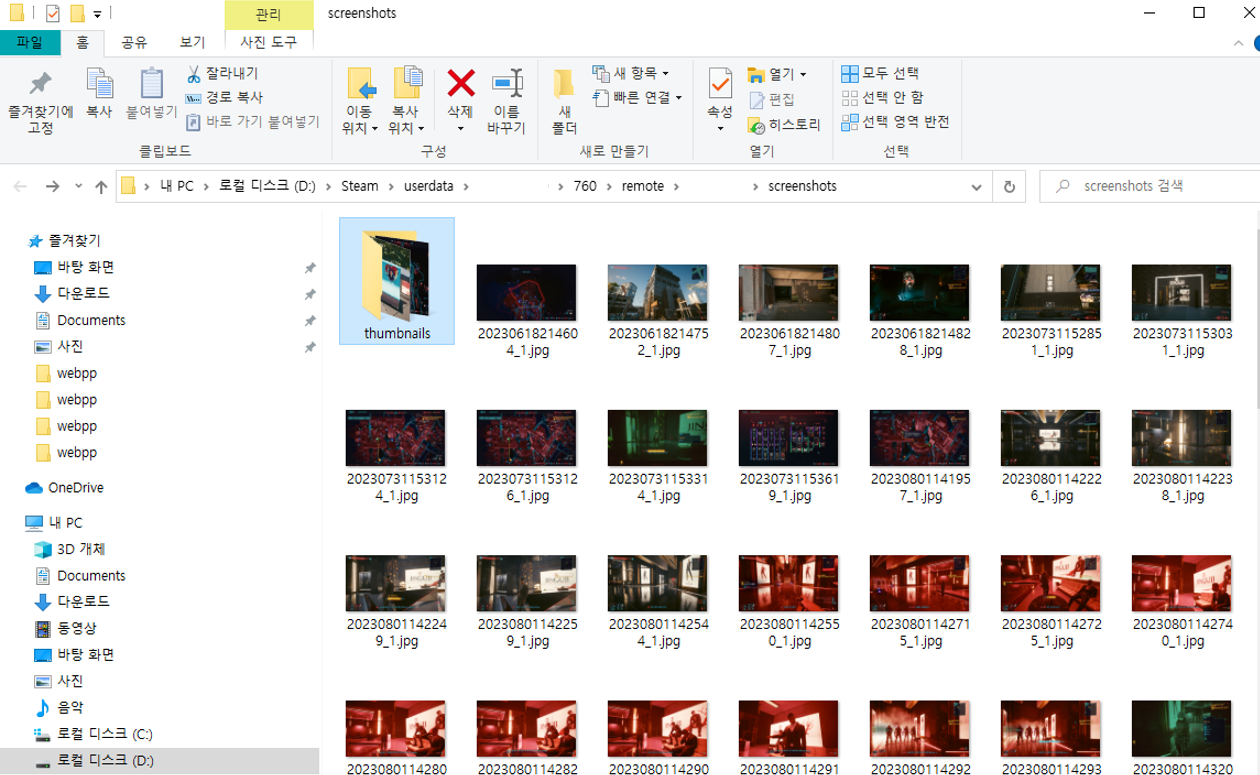
Task: Click Properties icon in Quick Access Toolbar
Action: click(x=52, y=13)
